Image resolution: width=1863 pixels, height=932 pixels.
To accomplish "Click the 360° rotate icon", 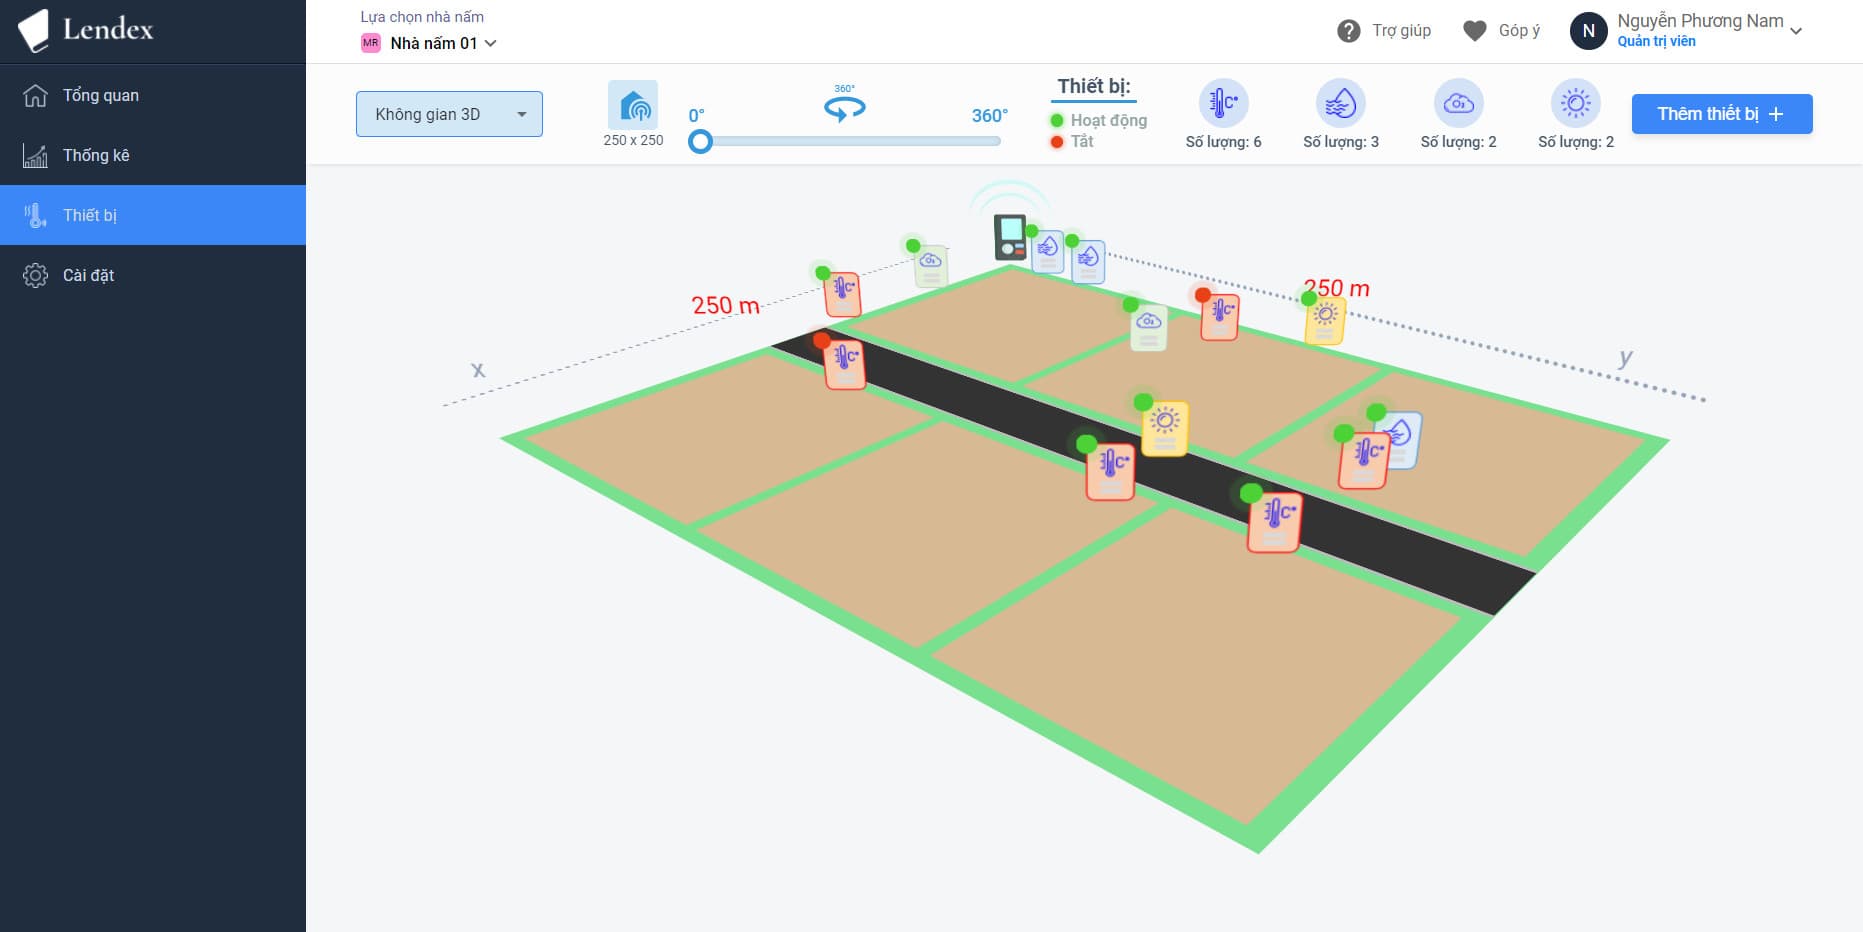I will [845, 105].
